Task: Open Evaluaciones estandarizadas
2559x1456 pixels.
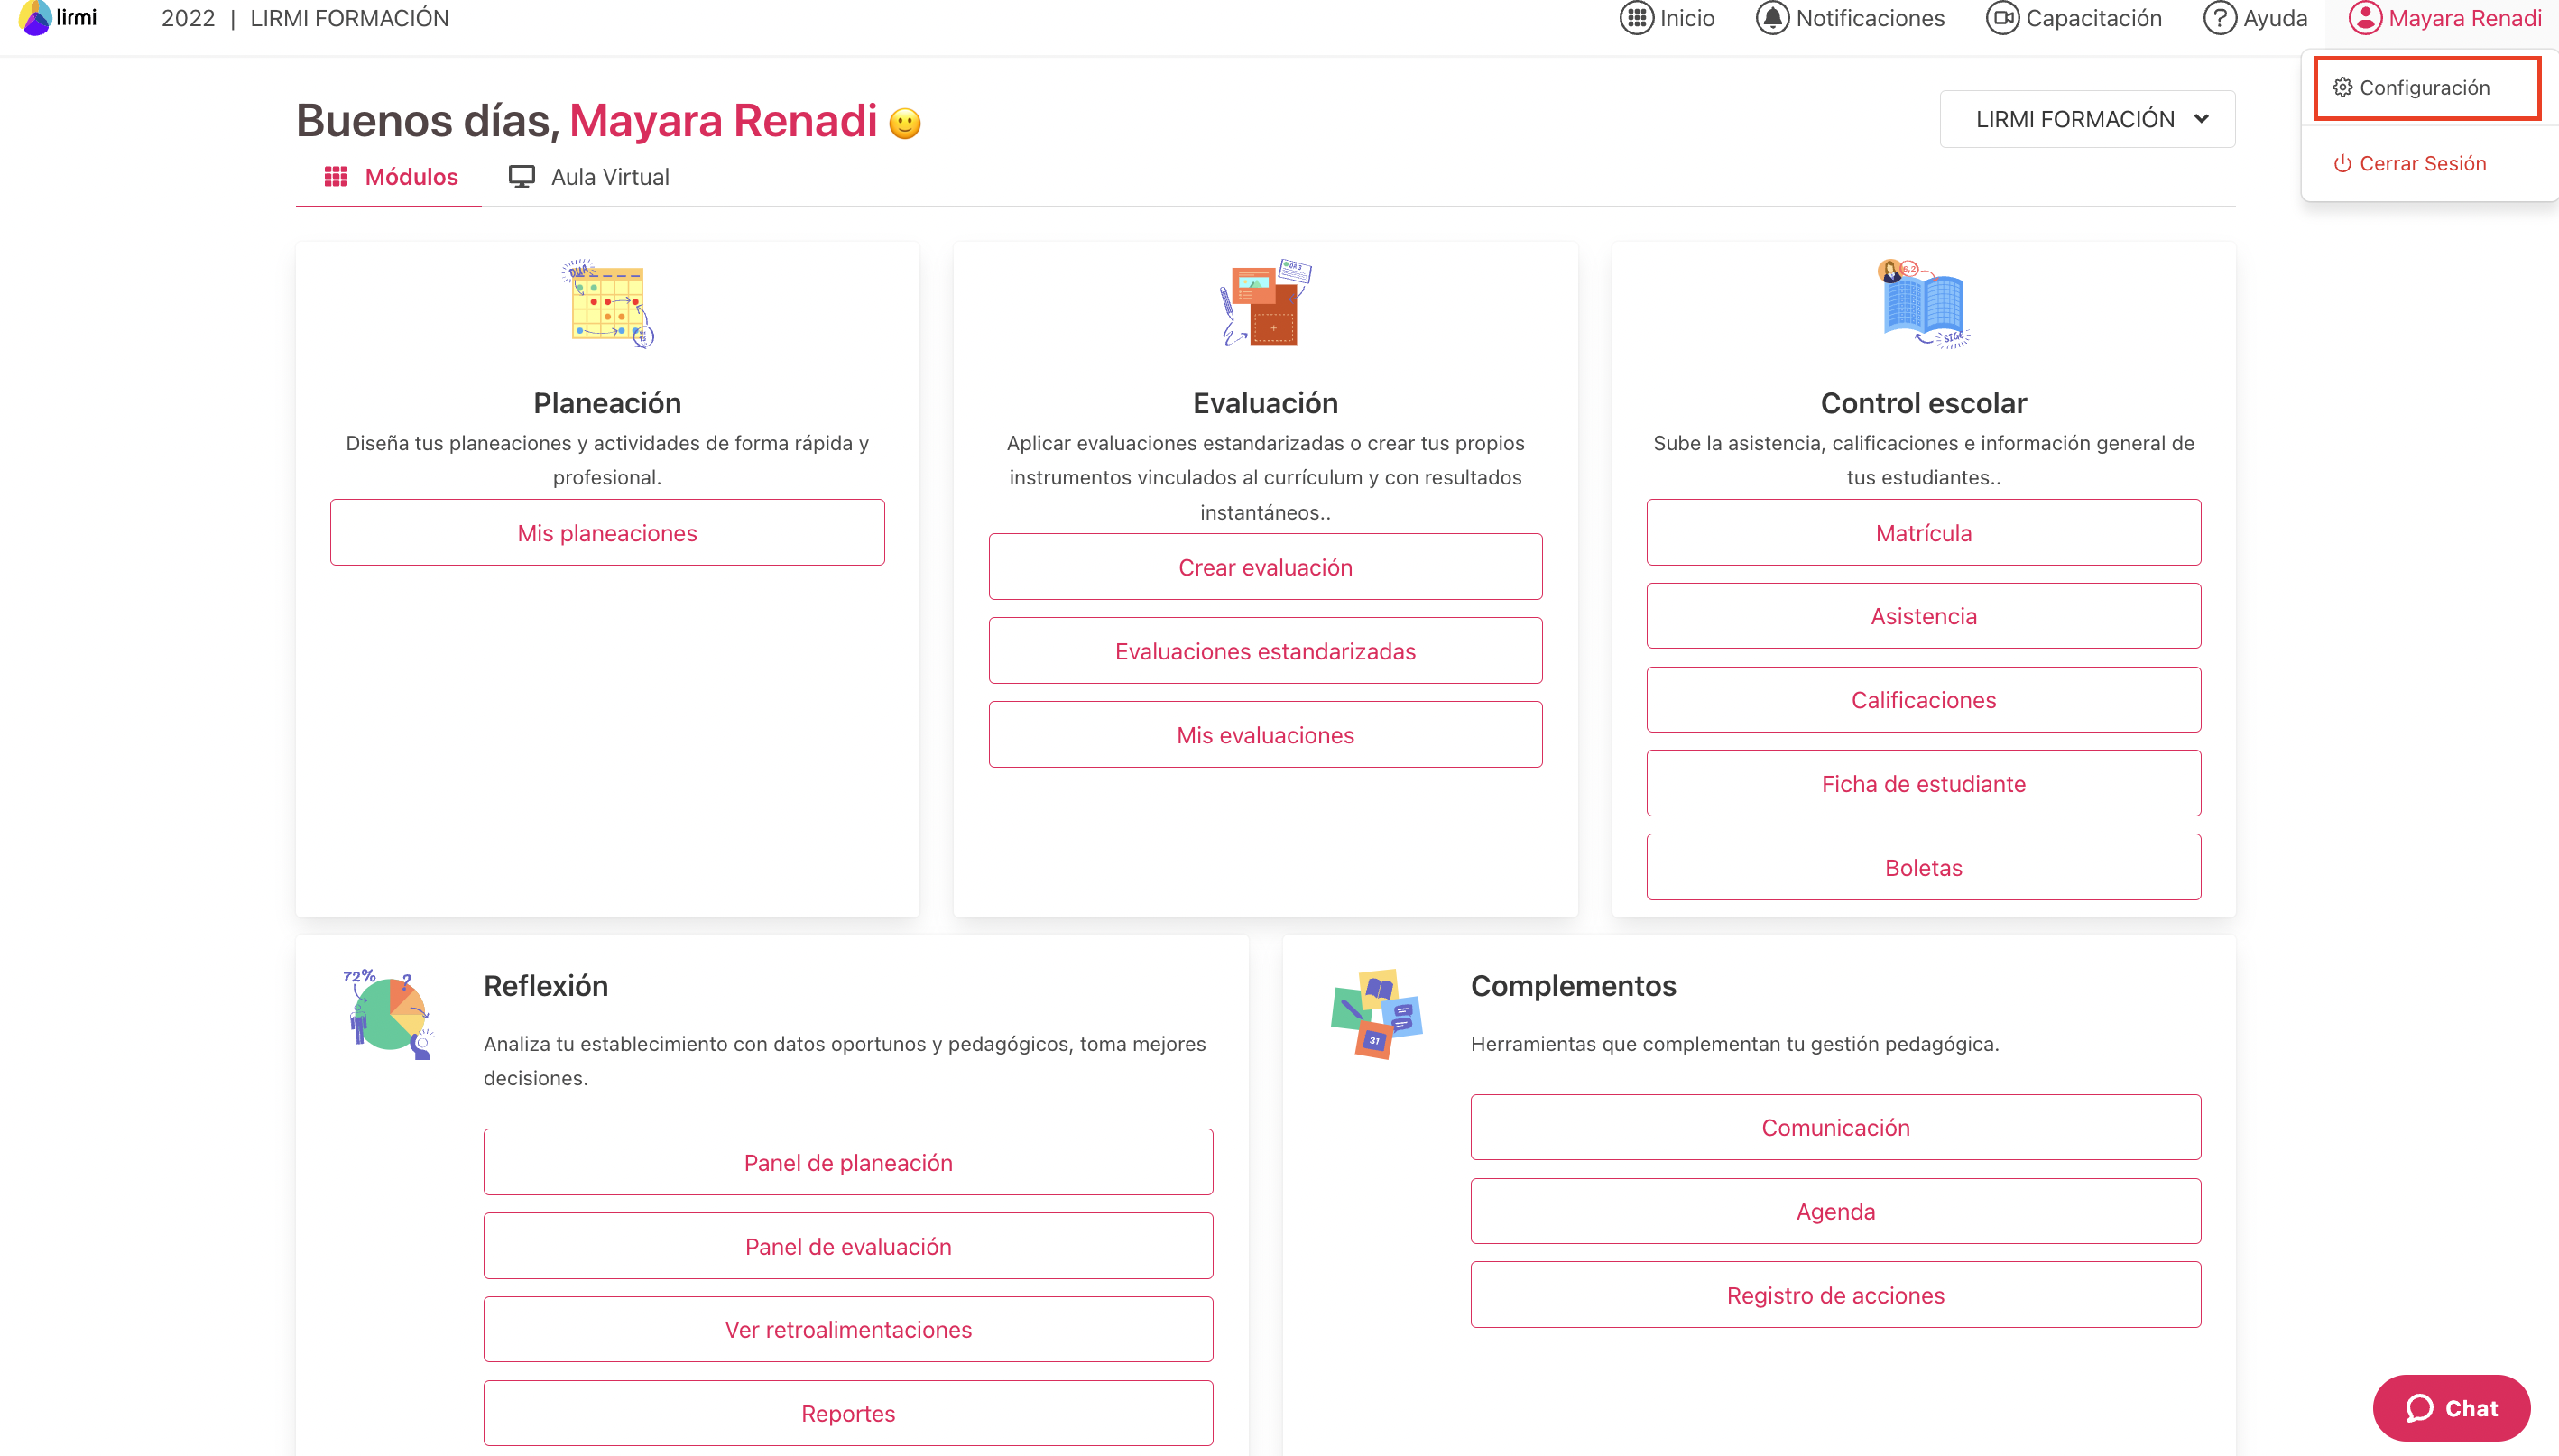Action: [x=1265, y=651]
